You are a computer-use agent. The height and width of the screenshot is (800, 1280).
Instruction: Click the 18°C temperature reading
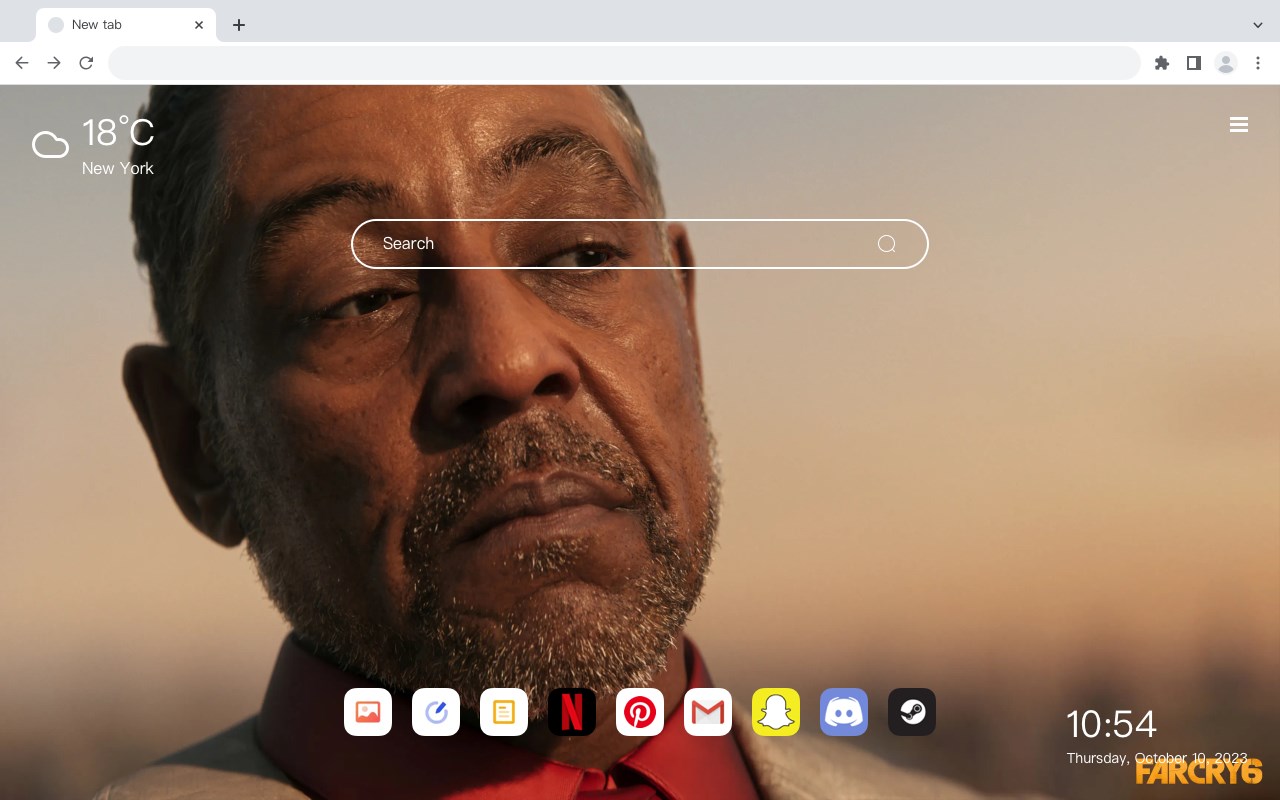pos(118,133)
